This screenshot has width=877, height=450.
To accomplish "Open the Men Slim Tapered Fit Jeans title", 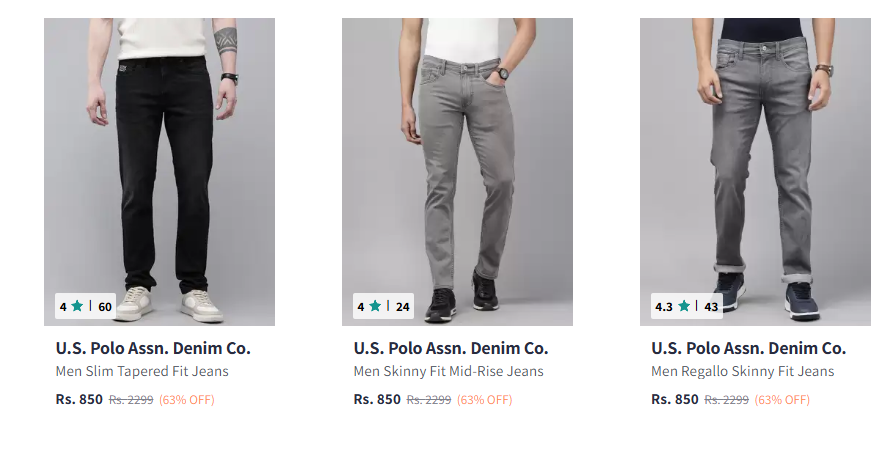I will pyautogui.click(x=142, y=372).
